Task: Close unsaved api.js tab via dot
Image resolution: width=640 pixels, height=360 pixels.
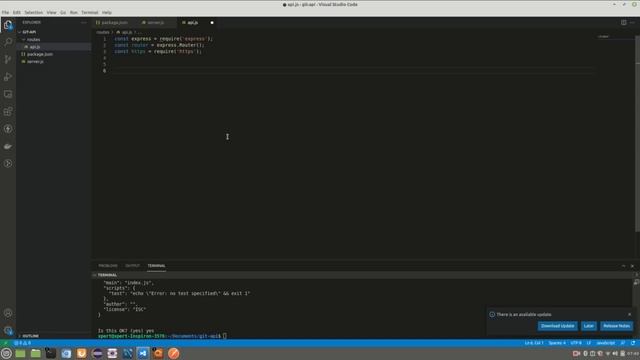Action: click(x=212, y=22)
